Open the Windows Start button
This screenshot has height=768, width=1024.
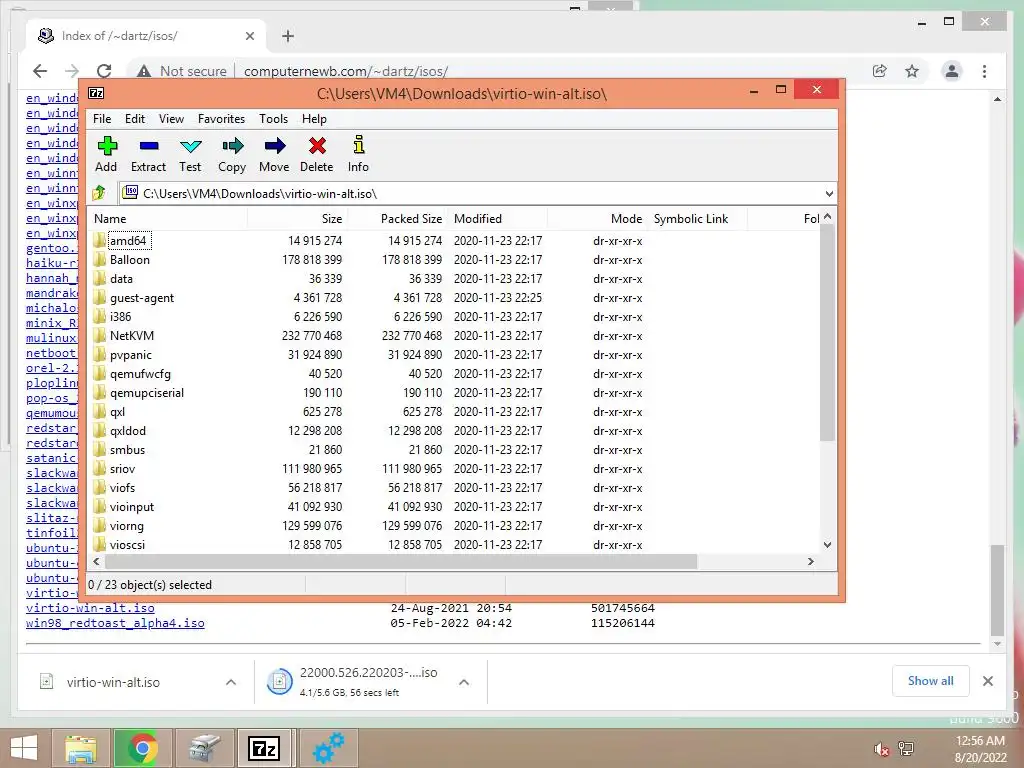[x=24, y=748]
